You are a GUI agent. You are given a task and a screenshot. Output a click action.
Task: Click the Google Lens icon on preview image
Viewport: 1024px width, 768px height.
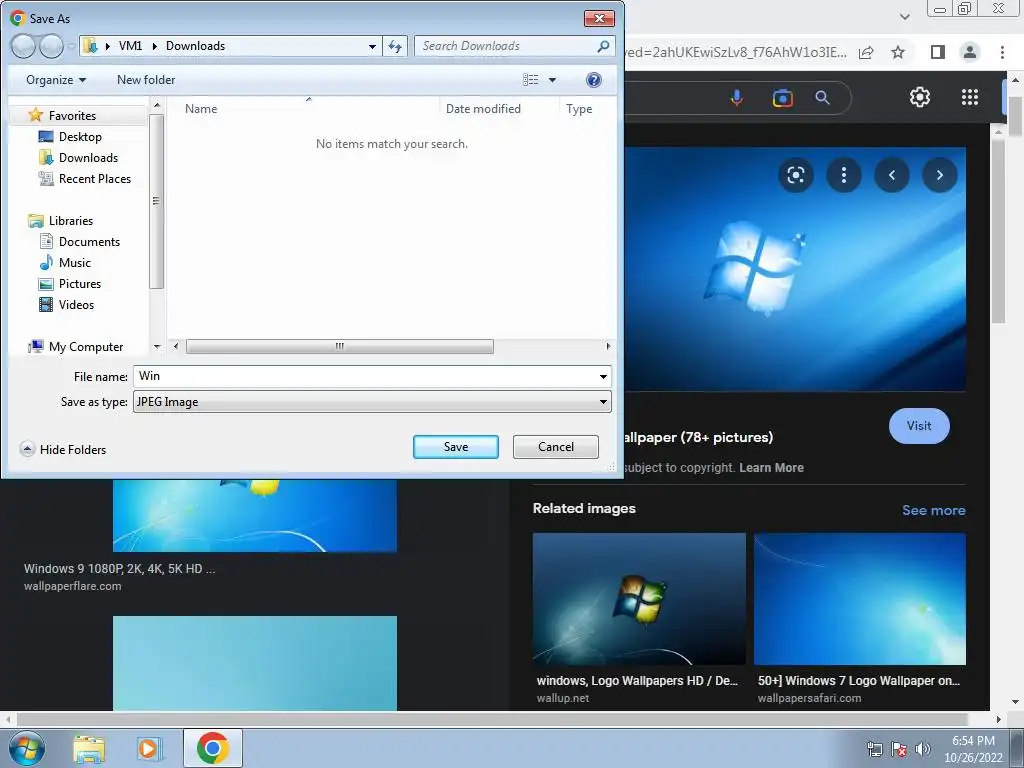coord(795,175)
